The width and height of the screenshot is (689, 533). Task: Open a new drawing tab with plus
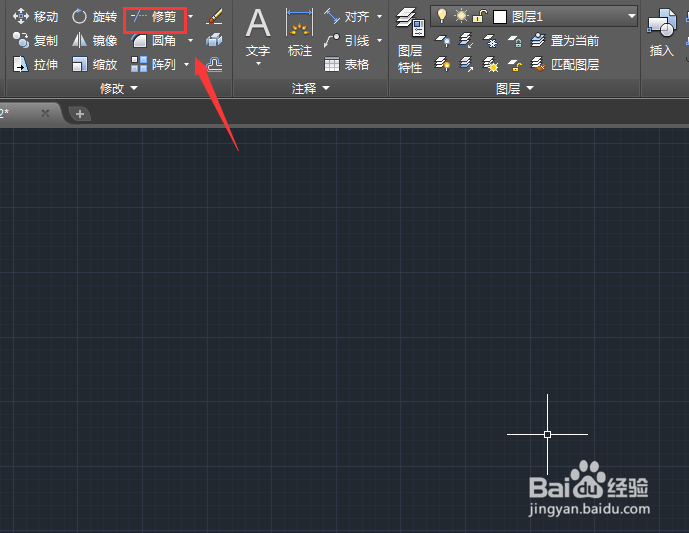80,114
